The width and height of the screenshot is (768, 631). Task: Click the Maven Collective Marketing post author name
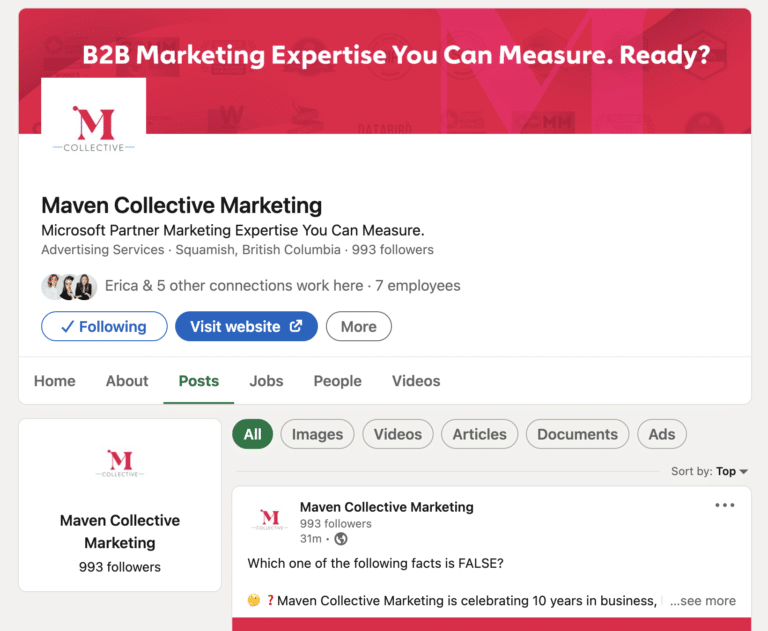[x=386, y=507]
